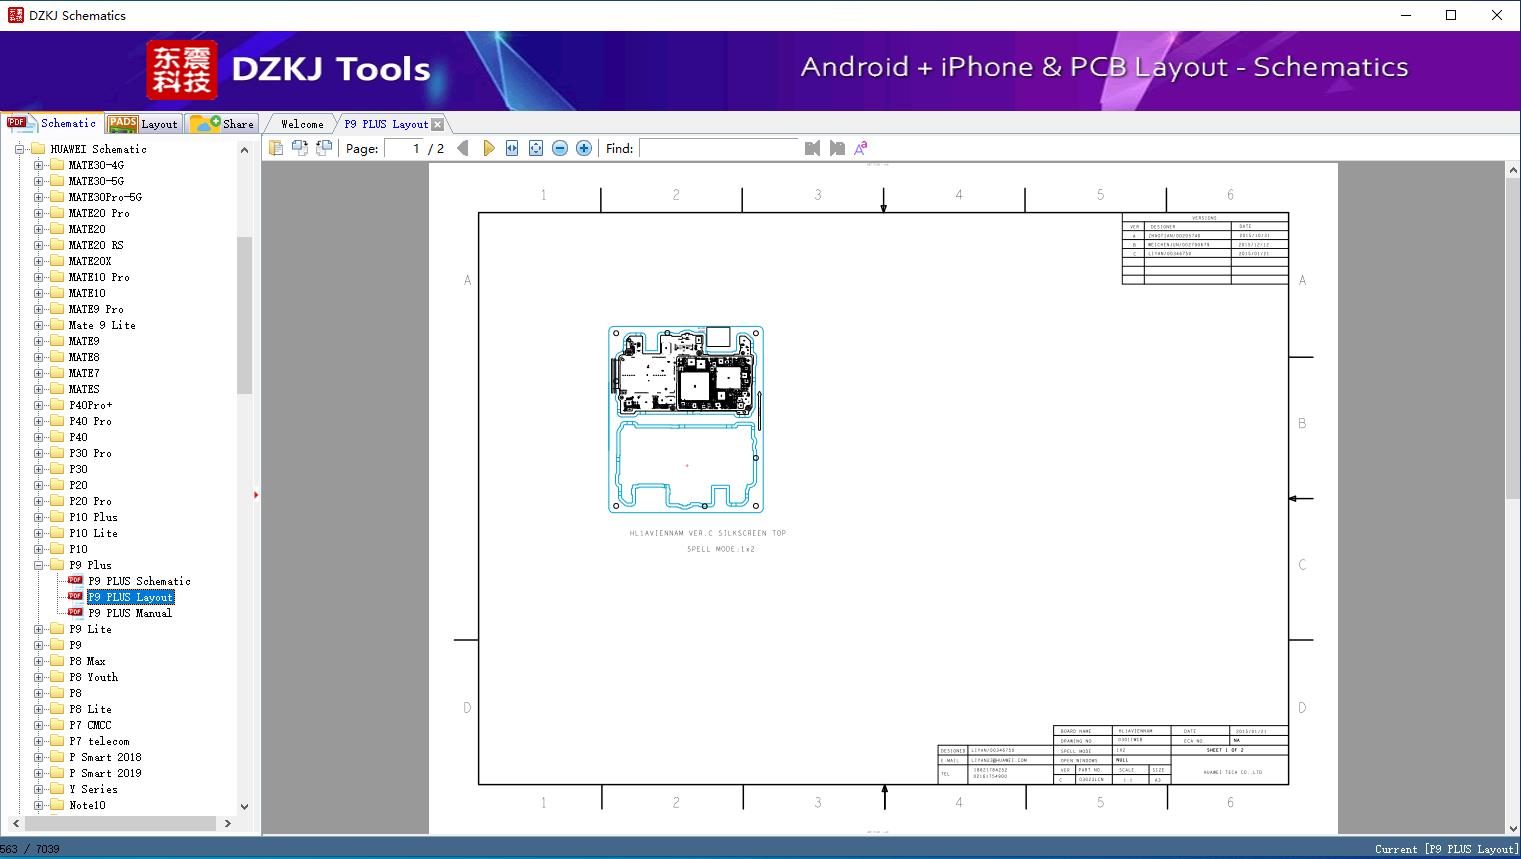Viewport: 1521px width, 859px height.
Task: Collapse the P9 Plus folder node
Action: tap(38, 565)
